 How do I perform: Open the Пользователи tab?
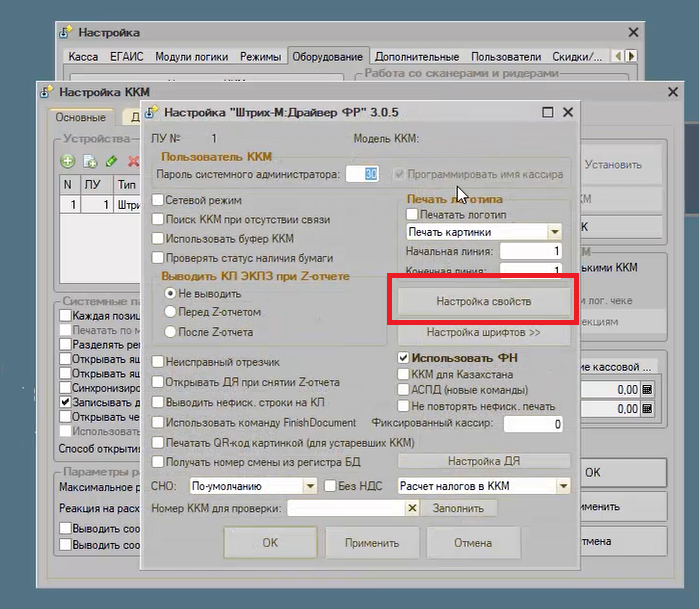pos(506,57)
